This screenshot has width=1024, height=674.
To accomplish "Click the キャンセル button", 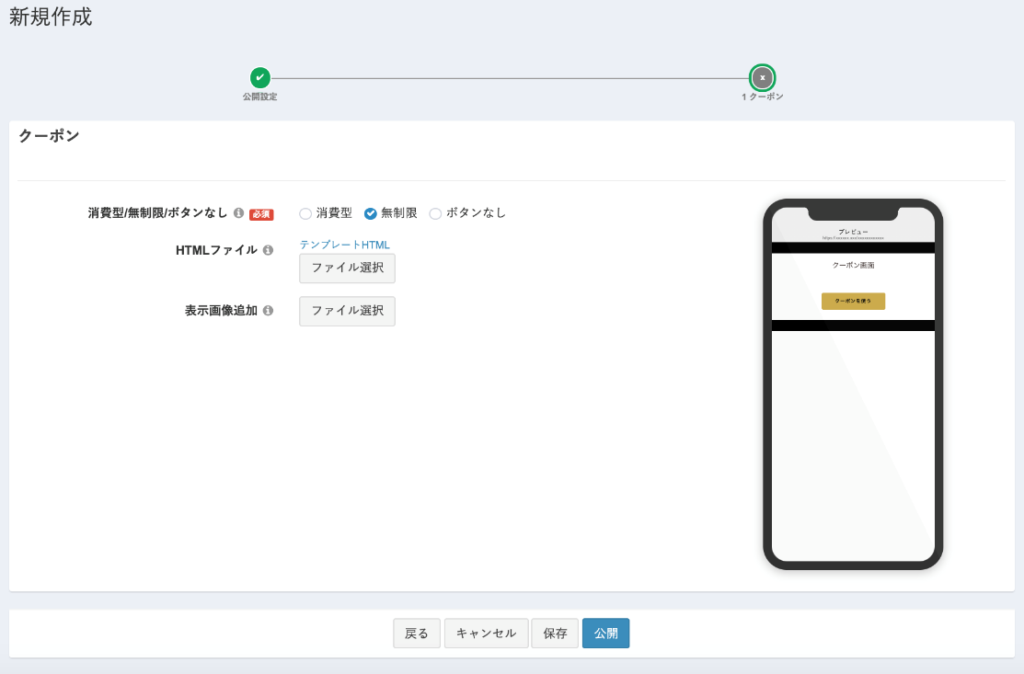I will pyautogui.click(x=486, y=633).
